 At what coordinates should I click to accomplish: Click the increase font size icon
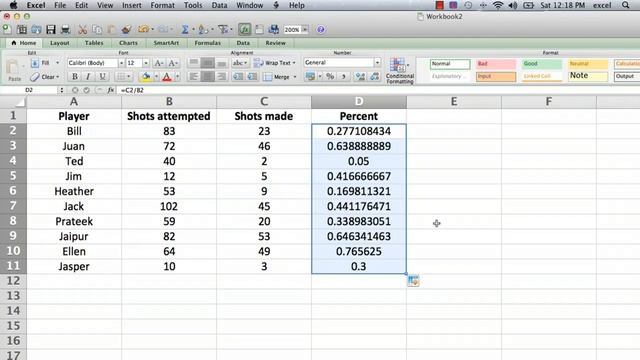pos(158,63)
